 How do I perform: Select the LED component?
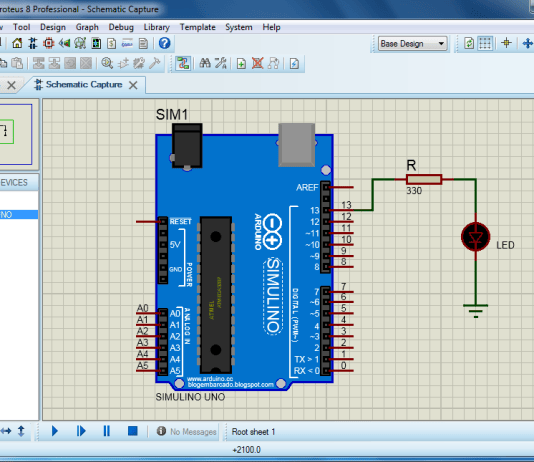(475, 237)
